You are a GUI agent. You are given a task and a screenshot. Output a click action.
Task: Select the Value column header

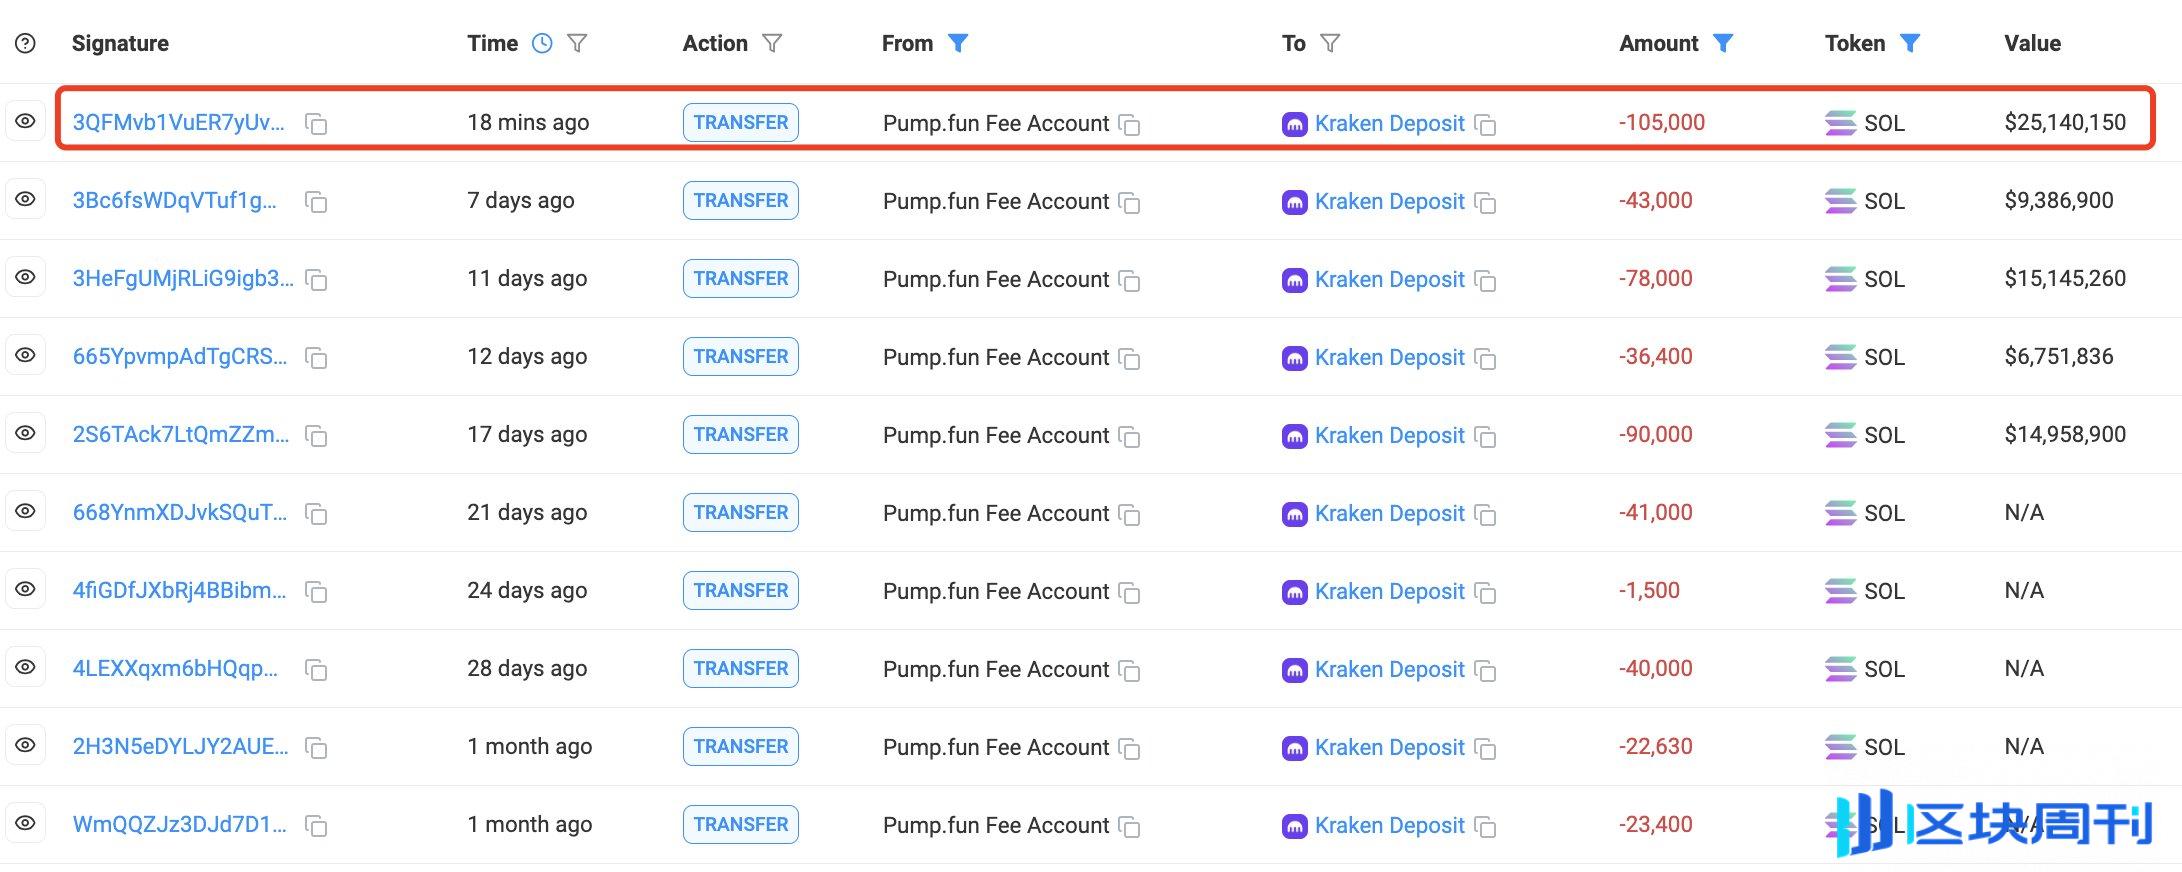(x=2032, y=43)
